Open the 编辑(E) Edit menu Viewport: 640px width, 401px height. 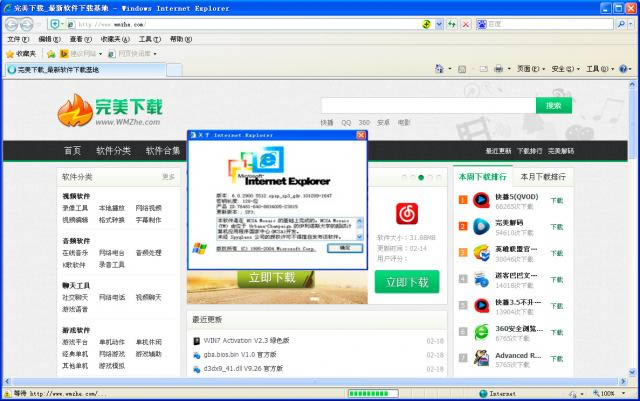coord(49,39)
